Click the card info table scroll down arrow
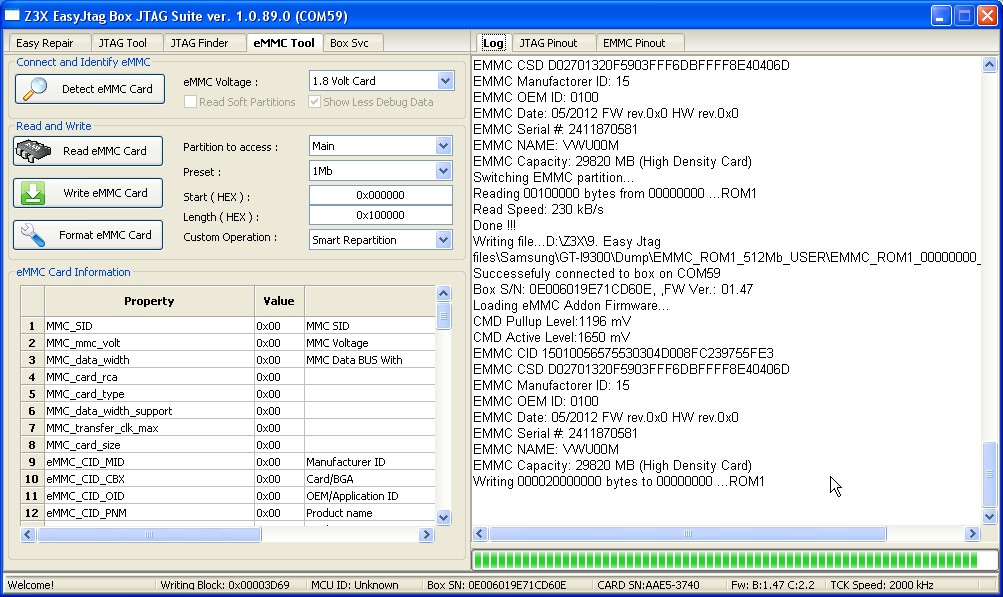The height and width of the screenshot is (597, 1003). [443, 517]
